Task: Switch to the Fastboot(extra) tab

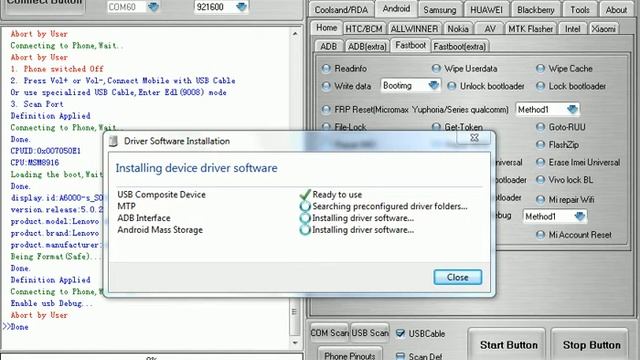Action: [x=460, y=47]
